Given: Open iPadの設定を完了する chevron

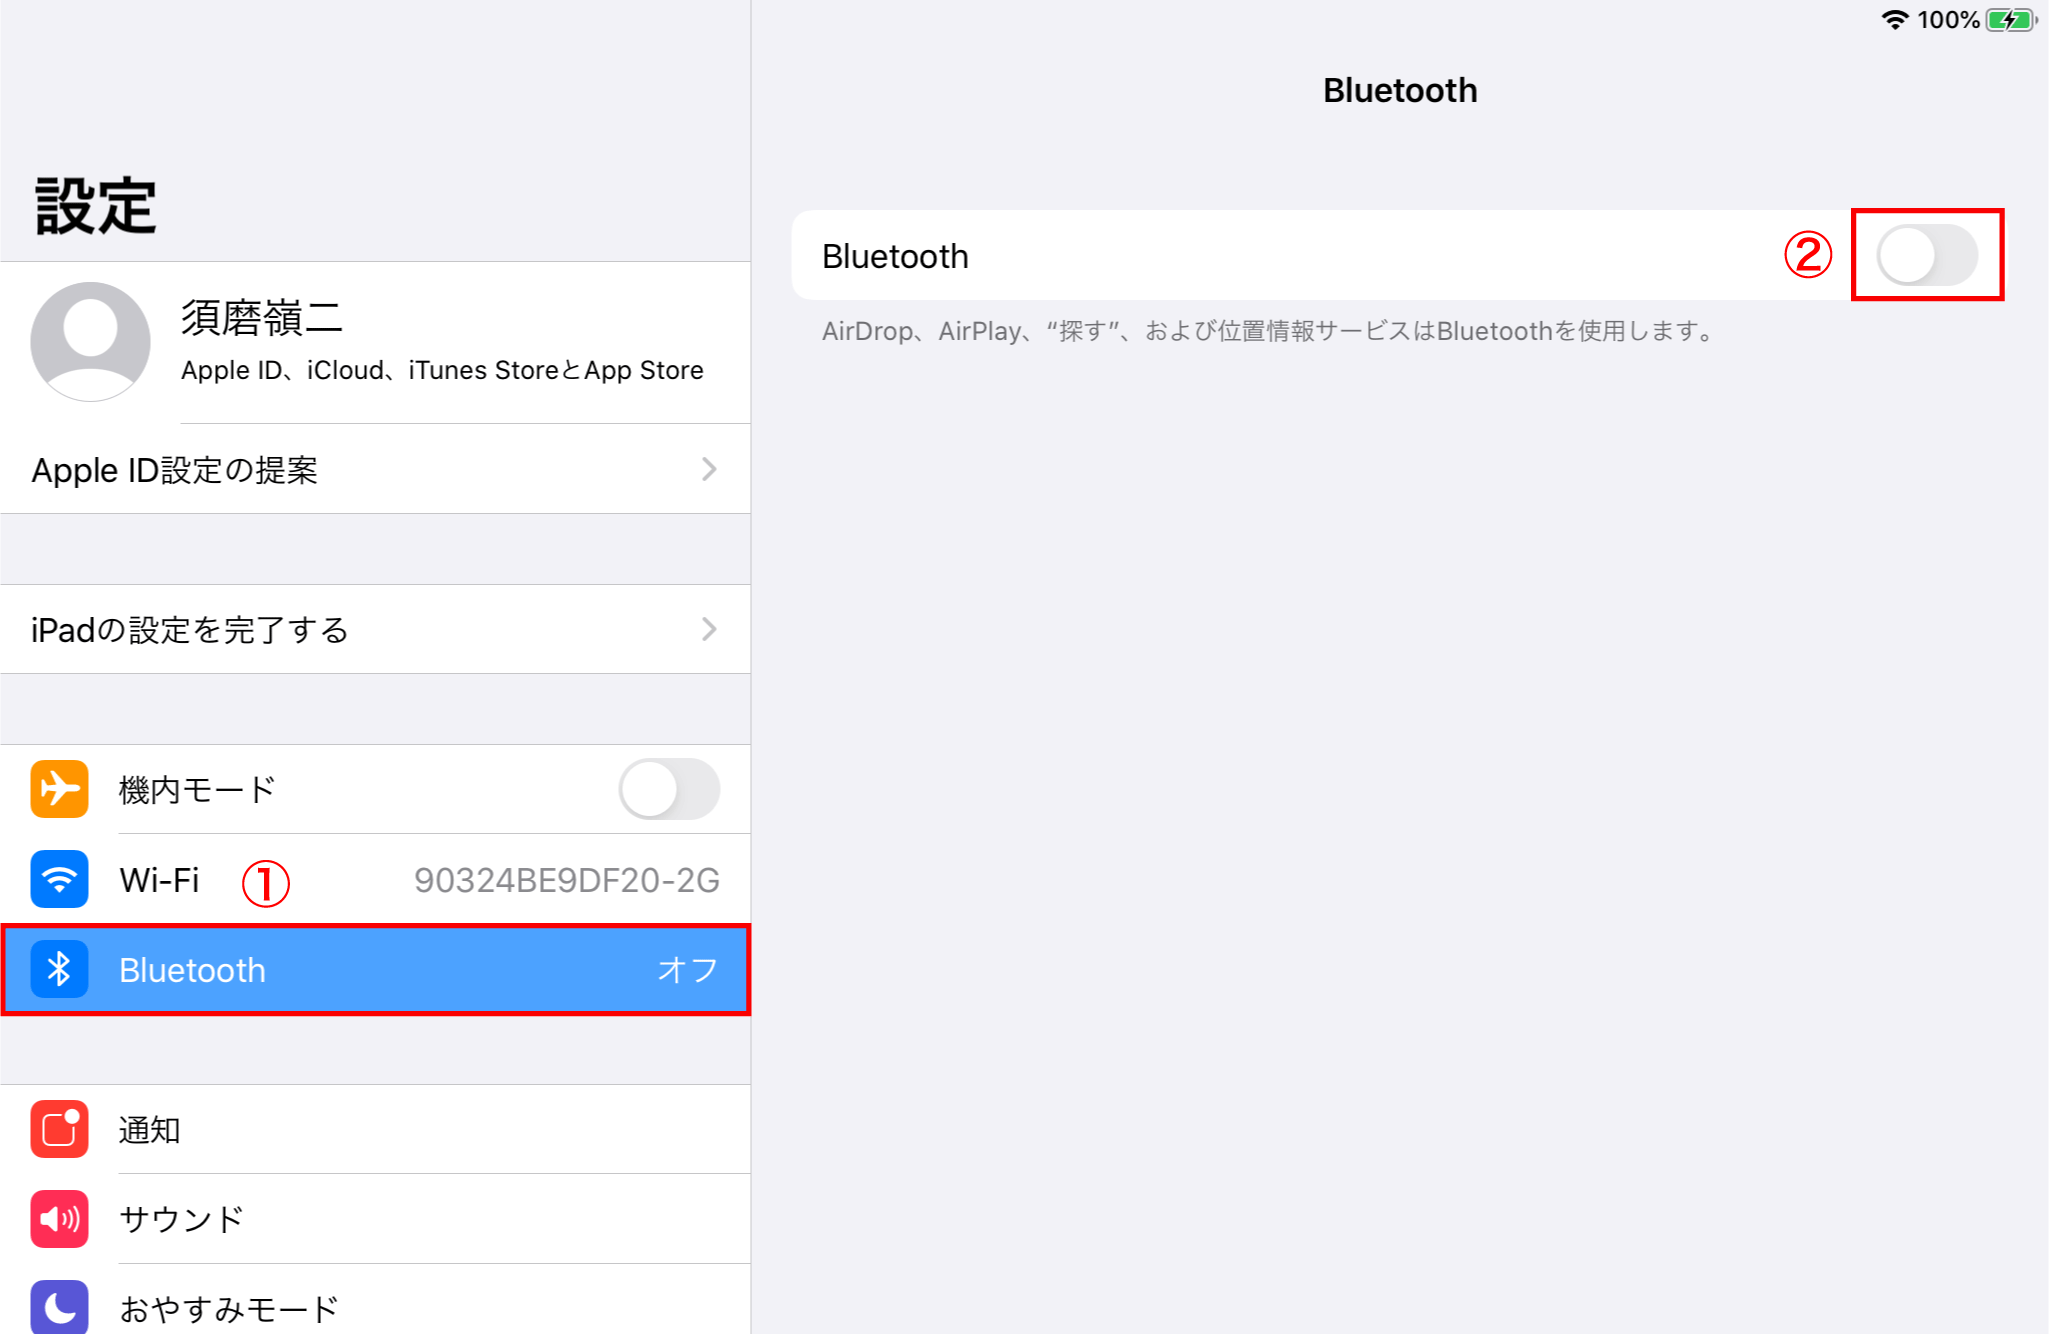Looking at the screenshot, I should (x=709, y=629).
